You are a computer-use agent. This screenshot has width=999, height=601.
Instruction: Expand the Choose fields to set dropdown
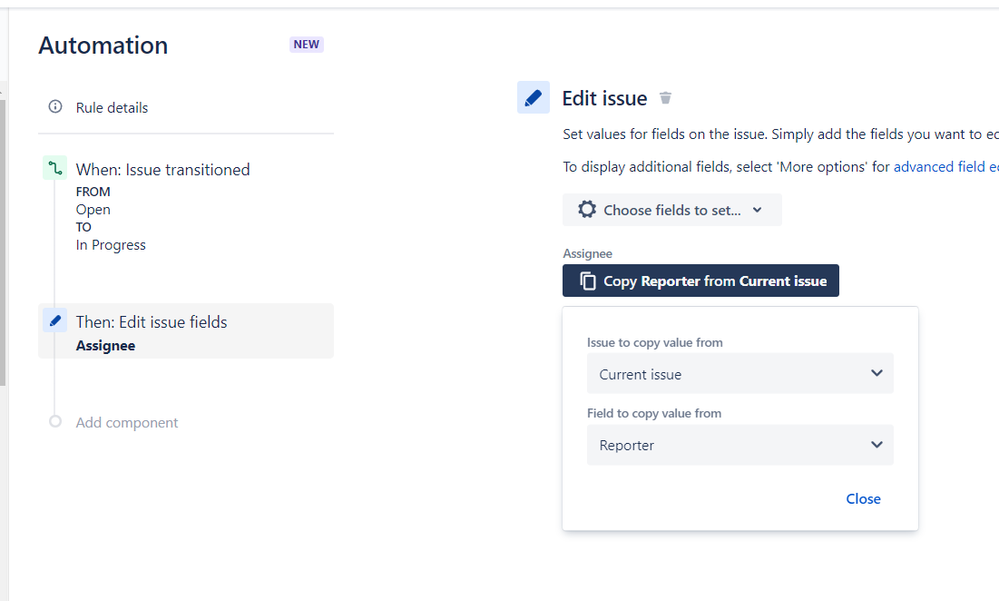coord(672,210)
